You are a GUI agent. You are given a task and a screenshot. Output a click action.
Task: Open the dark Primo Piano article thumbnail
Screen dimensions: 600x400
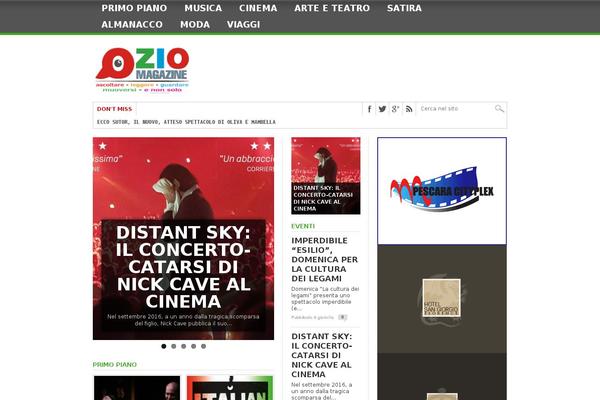tap(137, 388)
